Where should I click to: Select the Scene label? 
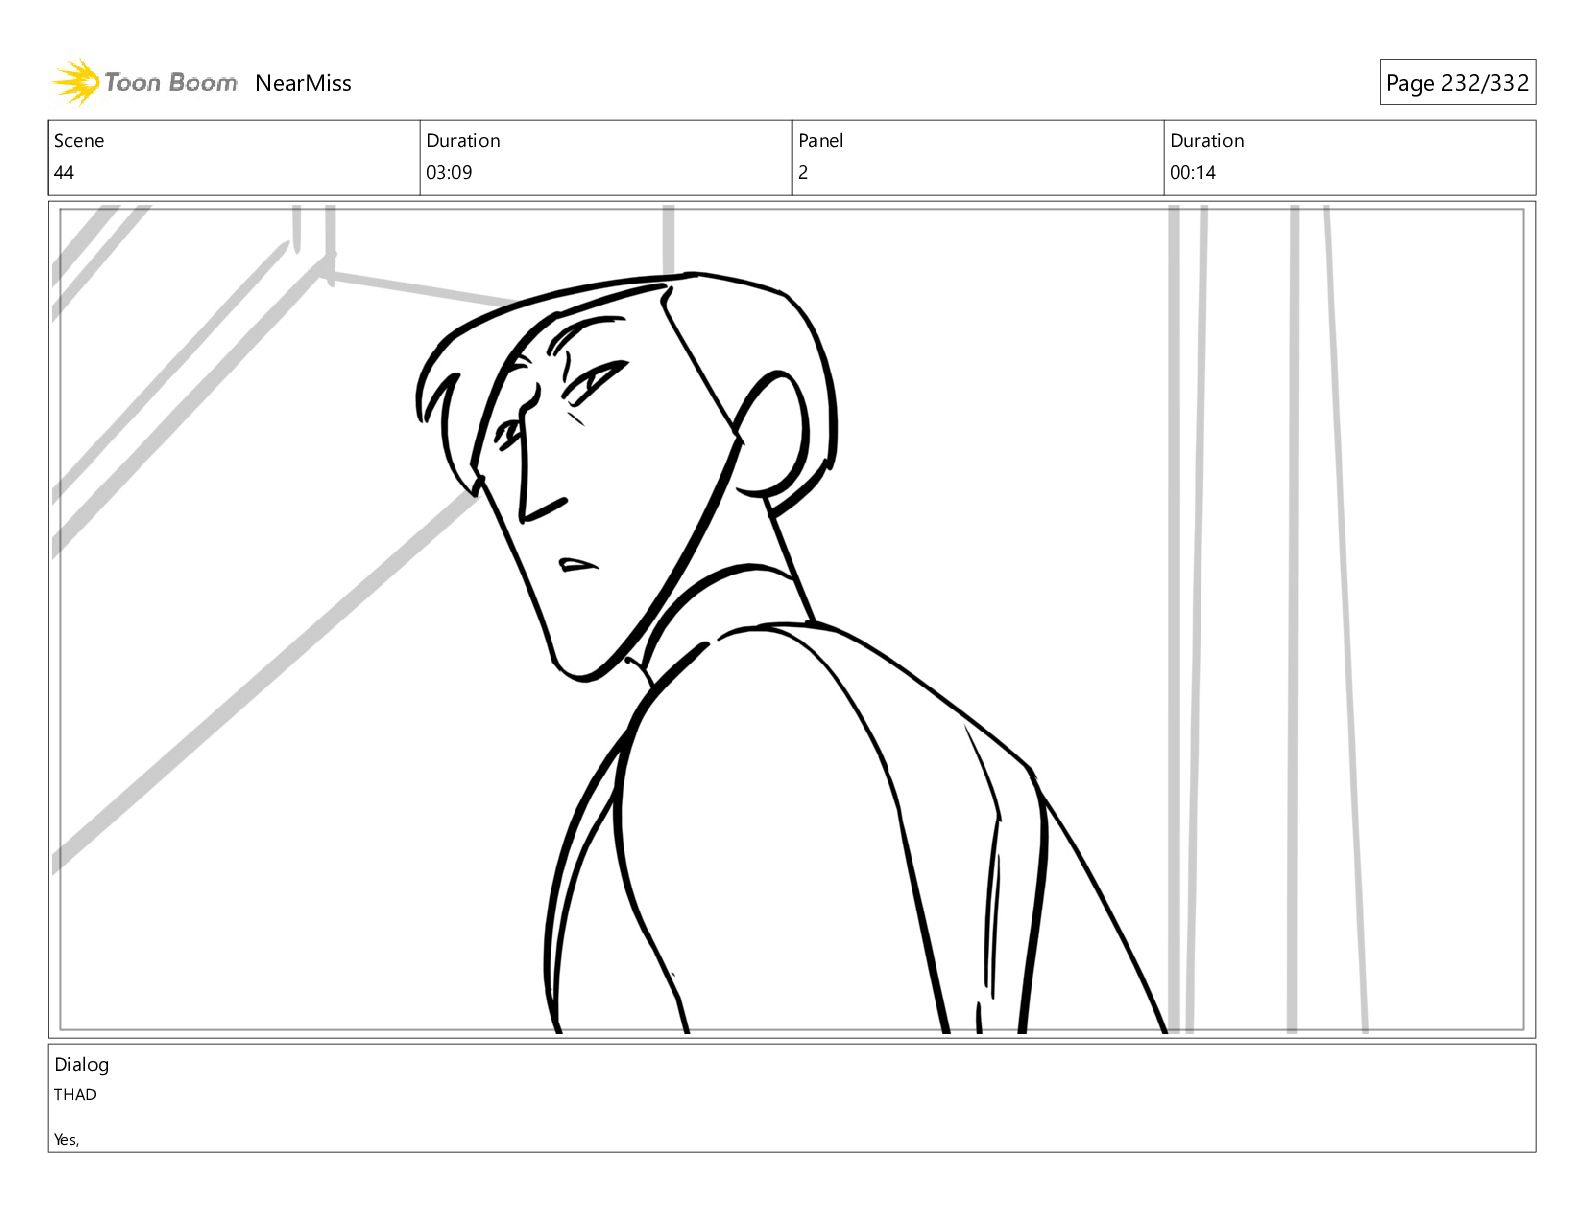pyautogui.click(x=79, y=140)
